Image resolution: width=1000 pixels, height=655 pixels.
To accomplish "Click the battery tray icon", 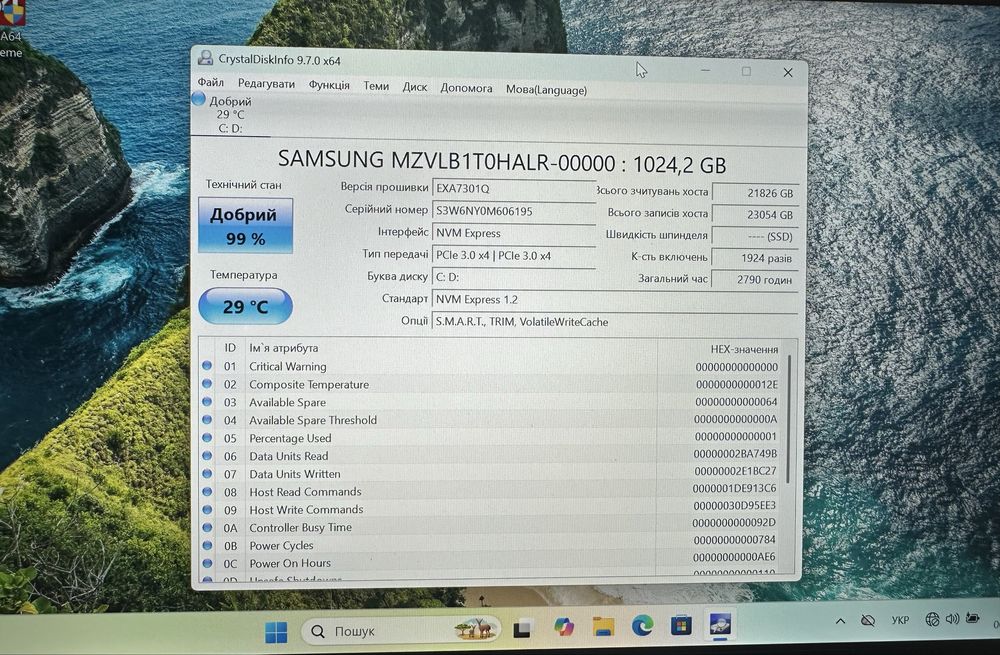I will [973, 617].
